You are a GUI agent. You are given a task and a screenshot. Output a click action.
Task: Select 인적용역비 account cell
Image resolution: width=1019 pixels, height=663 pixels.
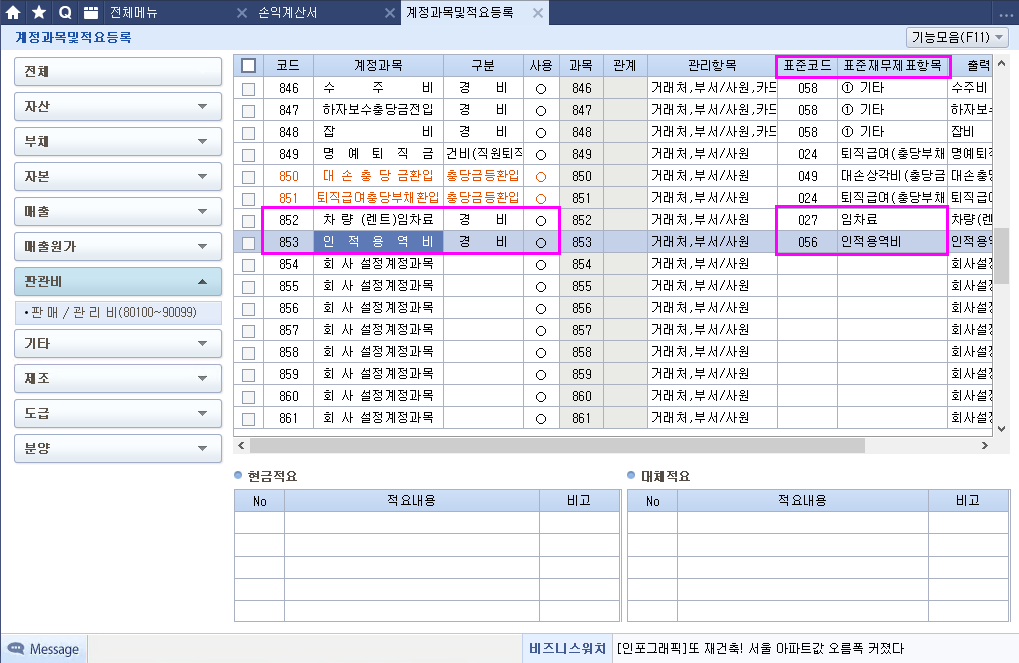coord(378,242)
